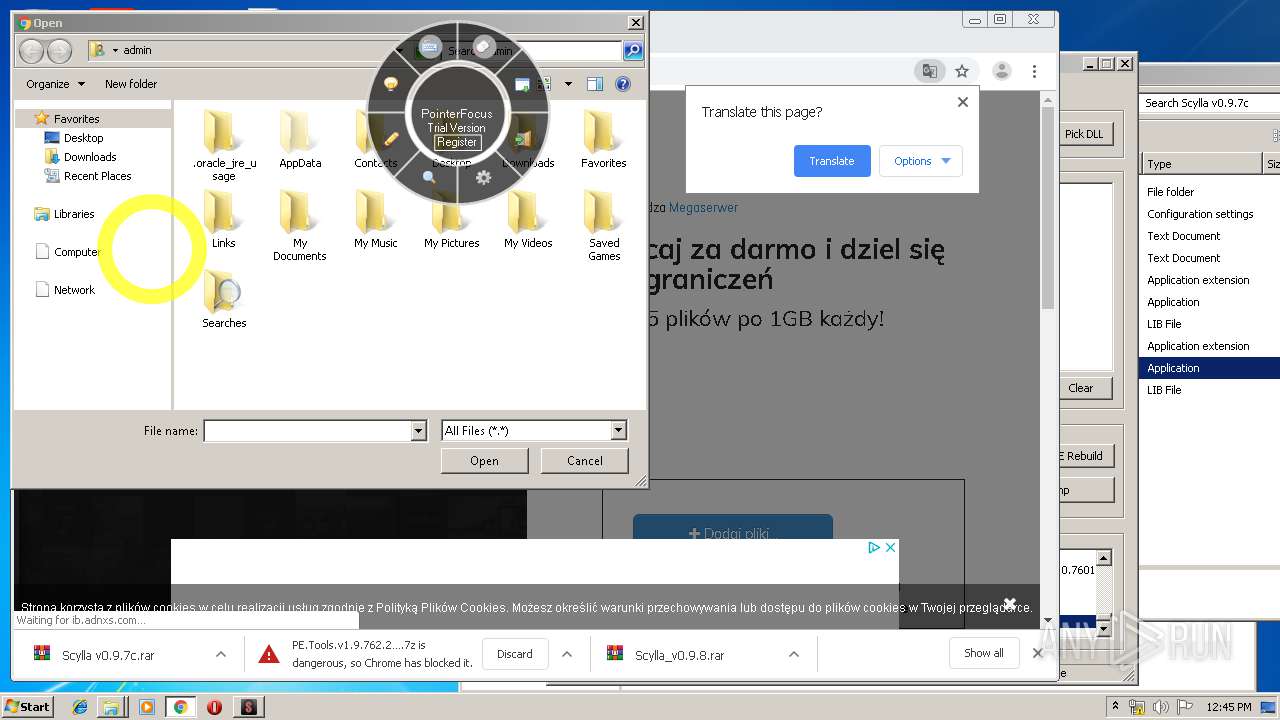Open the All Files type dropdown
1280x720 pixels.
[x=618, y=431]
